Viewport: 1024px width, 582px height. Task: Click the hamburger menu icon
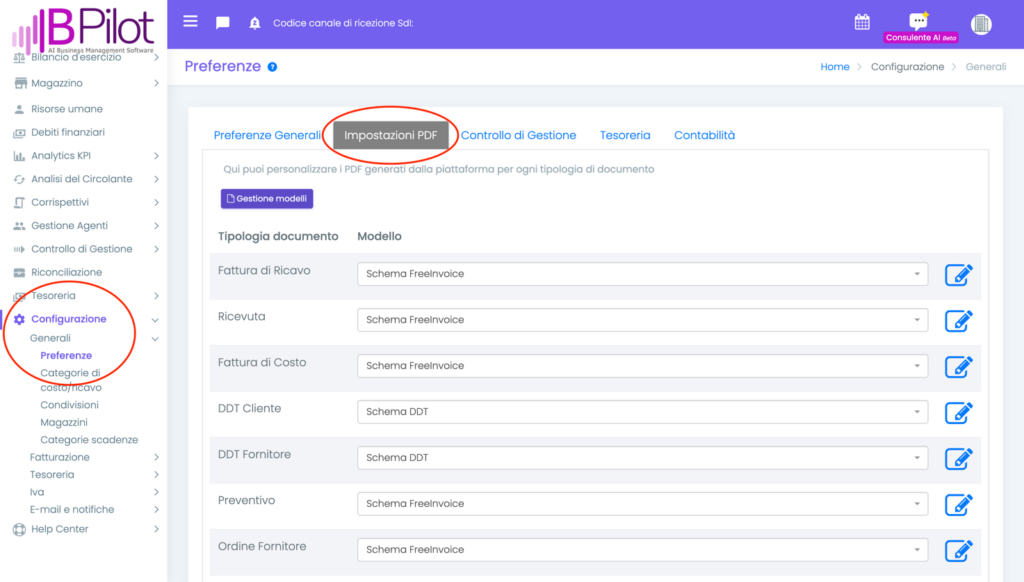190,22
